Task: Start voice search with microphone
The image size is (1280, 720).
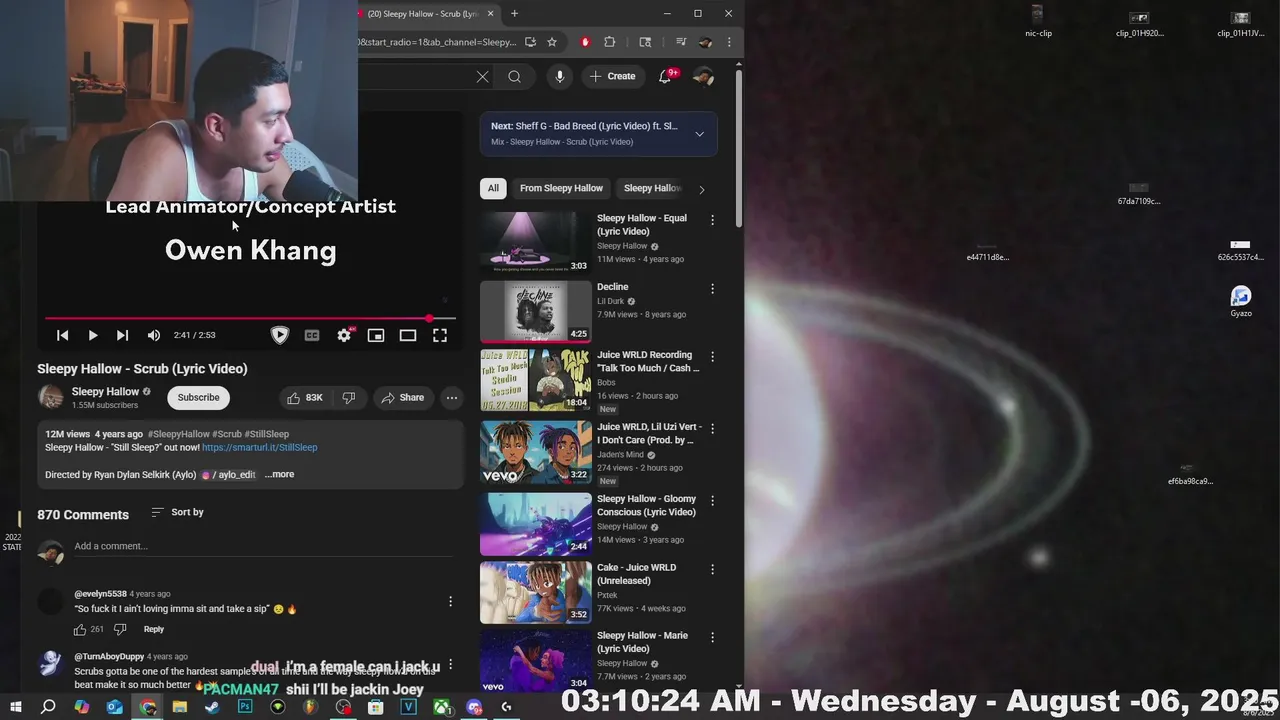Action: pyautogui.click(x=559, y=77)
